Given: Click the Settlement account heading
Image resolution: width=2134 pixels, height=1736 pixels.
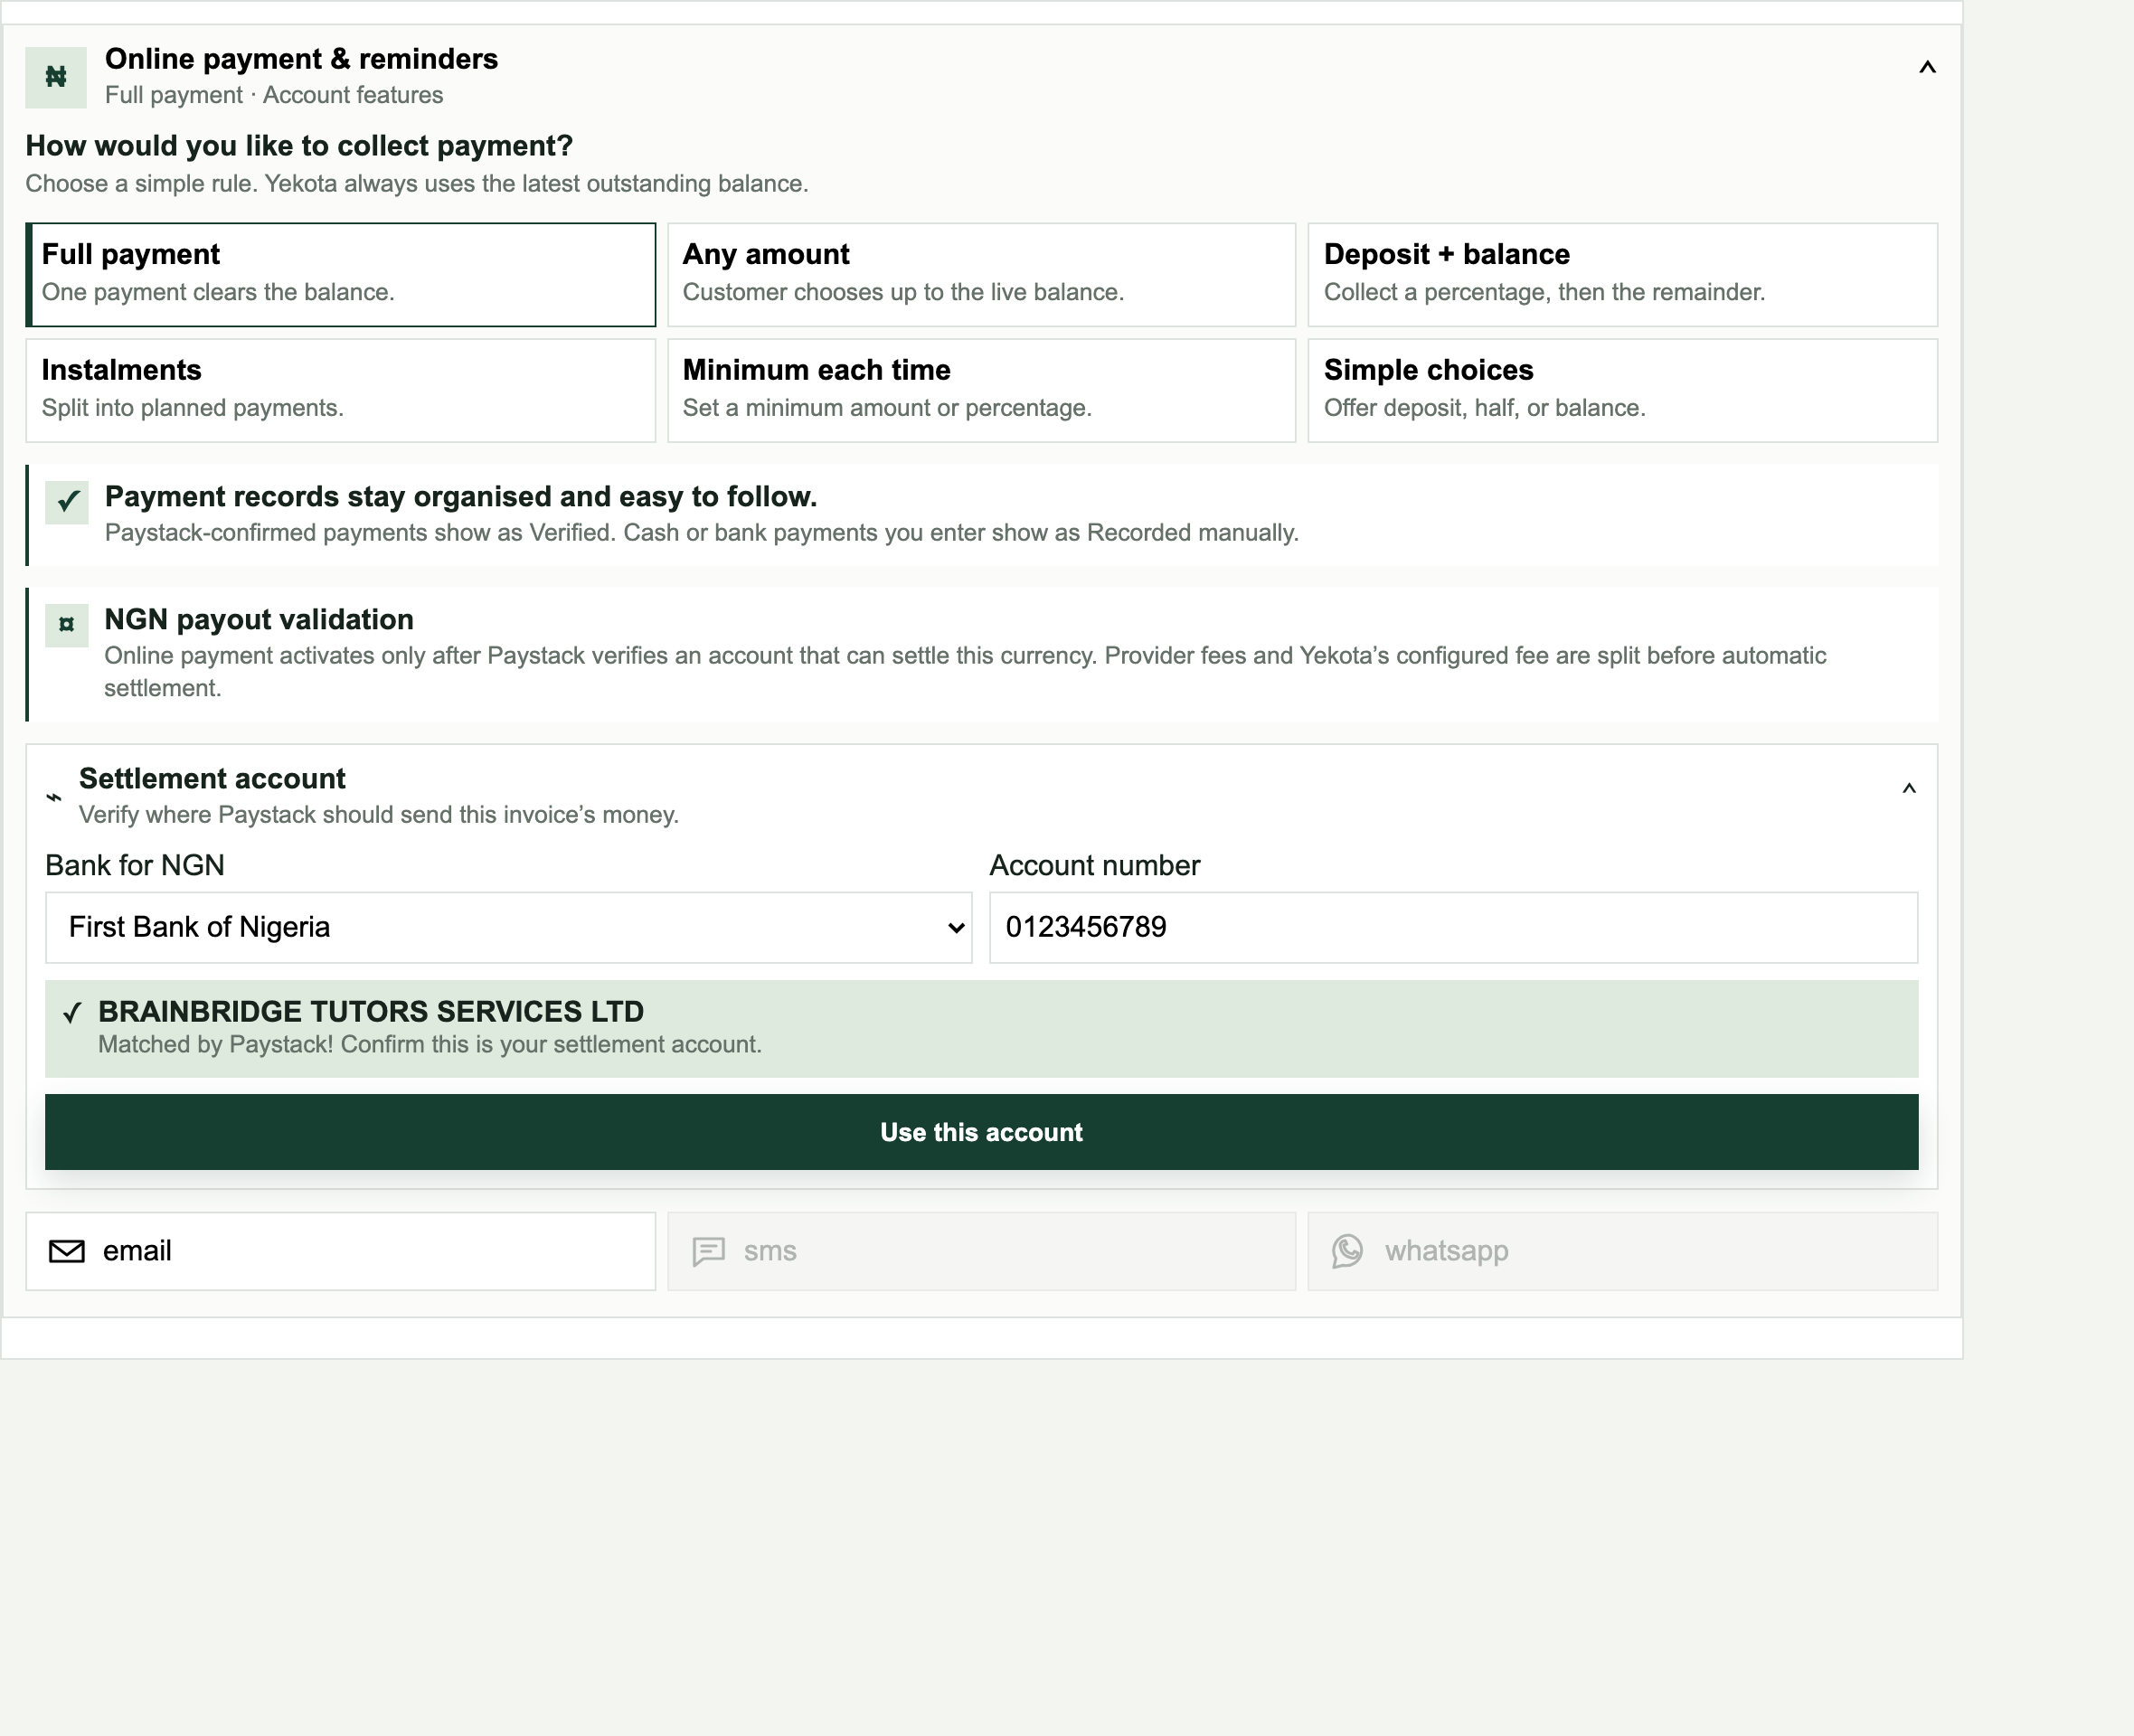Looking at the screenshot, I should coord(212,778).
